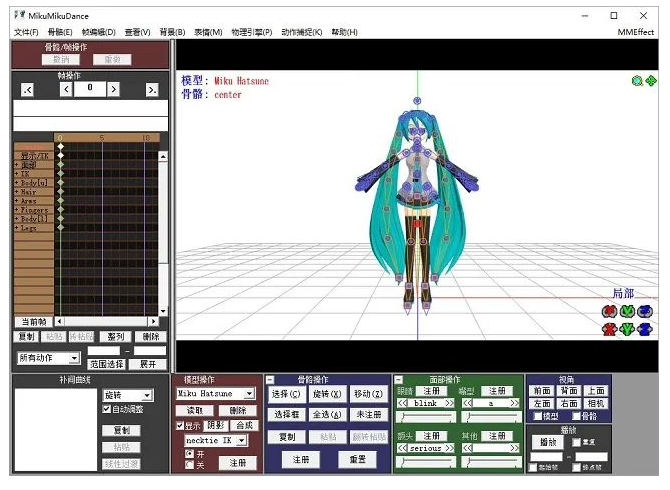Click the 前面 front view button
Viewport: 670px width, 490px height.
[542, 391]
